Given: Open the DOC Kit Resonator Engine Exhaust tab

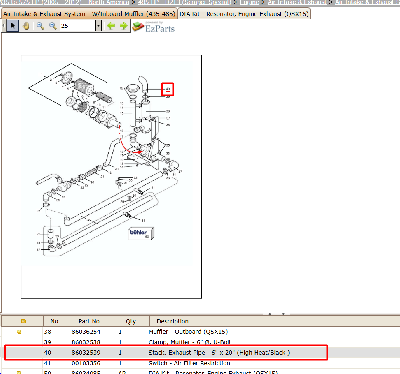Looking at the screenshot, I should pos(244,14).
